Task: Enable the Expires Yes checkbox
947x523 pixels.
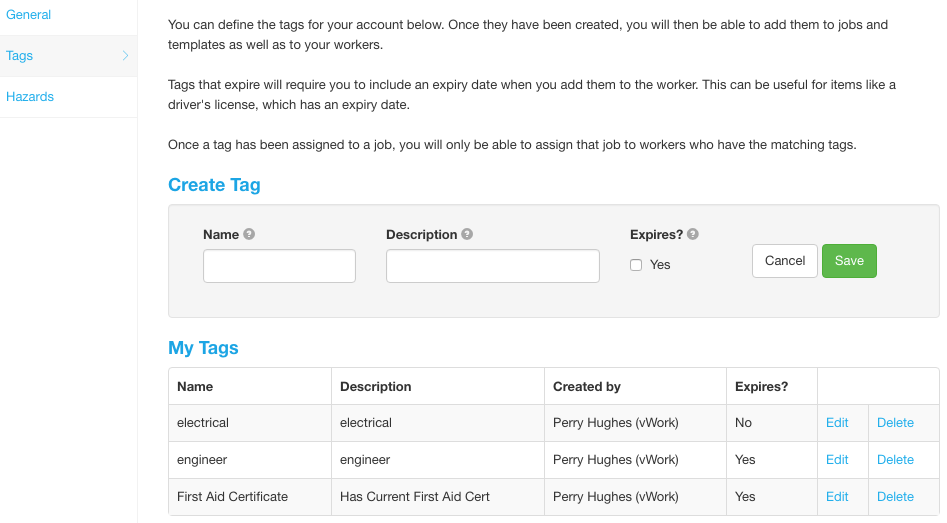Action: point(636,265)
